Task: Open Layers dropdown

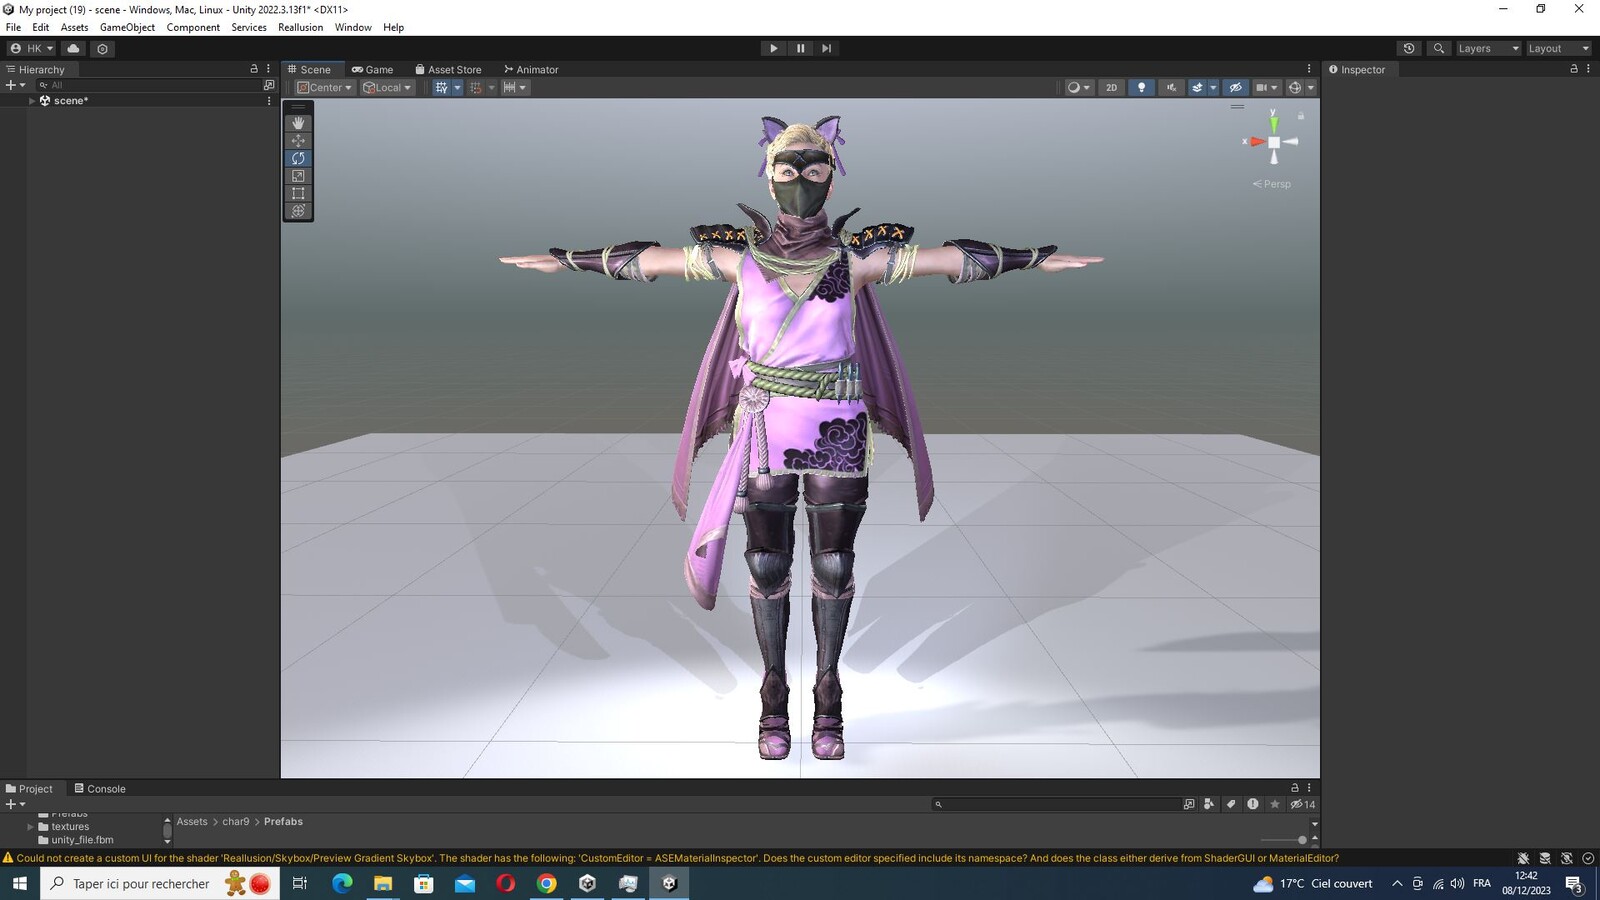Action: [x=1488, y=48]
